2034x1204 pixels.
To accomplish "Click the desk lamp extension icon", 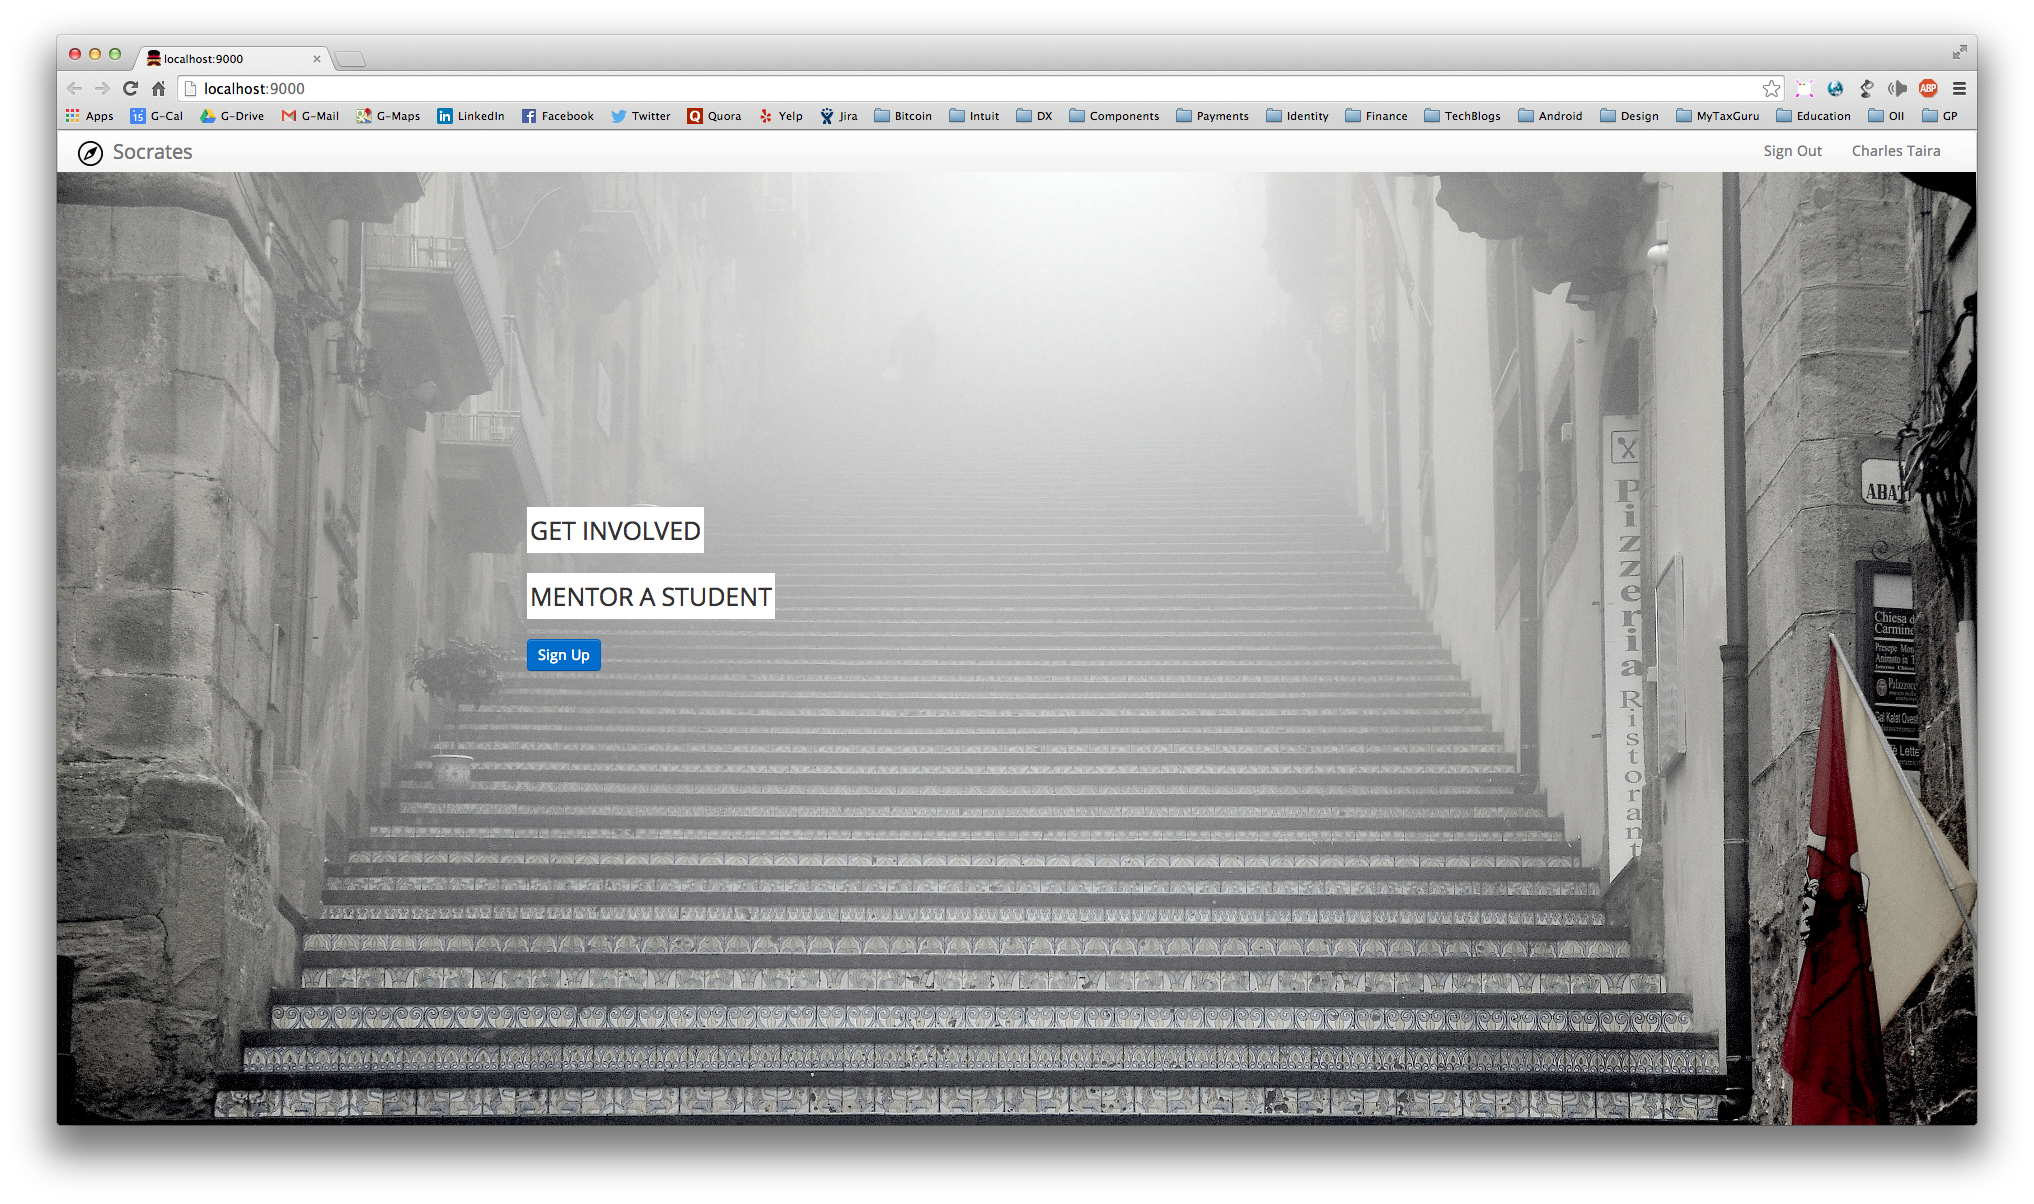I will [1866, 89].
